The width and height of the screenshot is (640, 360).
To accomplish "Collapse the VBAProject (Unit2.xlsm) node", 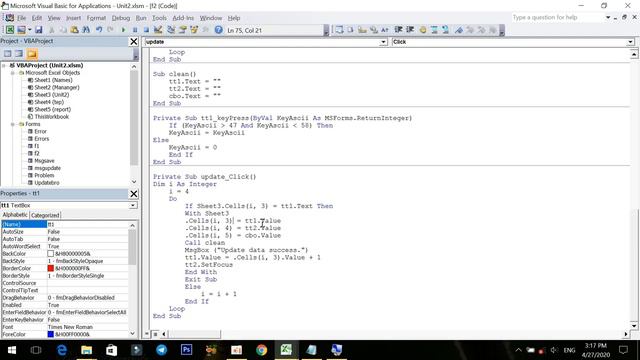I will click(4, 65).
